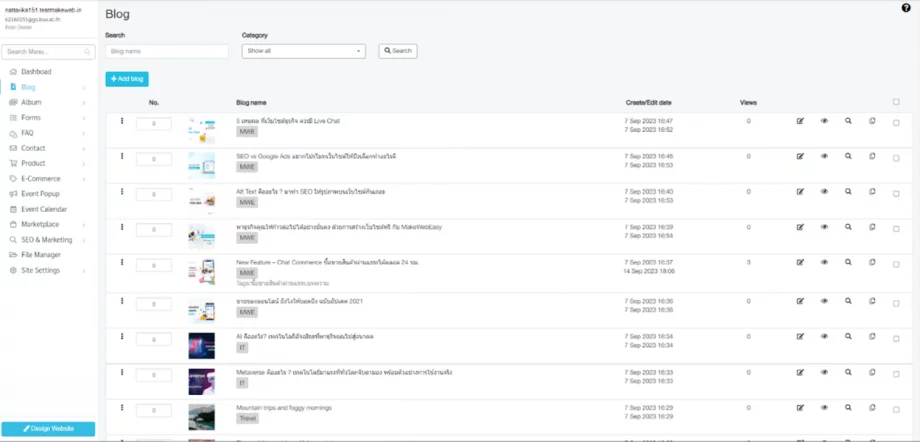Click magnifier icon for AI blog row
920x442 pixels.
[848, 336]
